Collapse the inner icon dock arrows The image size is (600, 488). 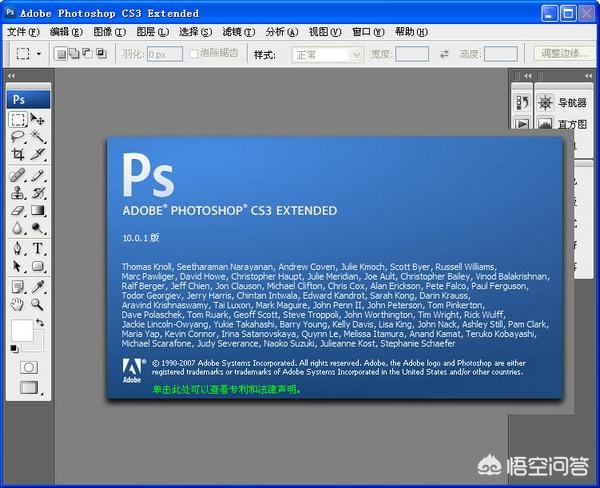click(x=528, y=76)
